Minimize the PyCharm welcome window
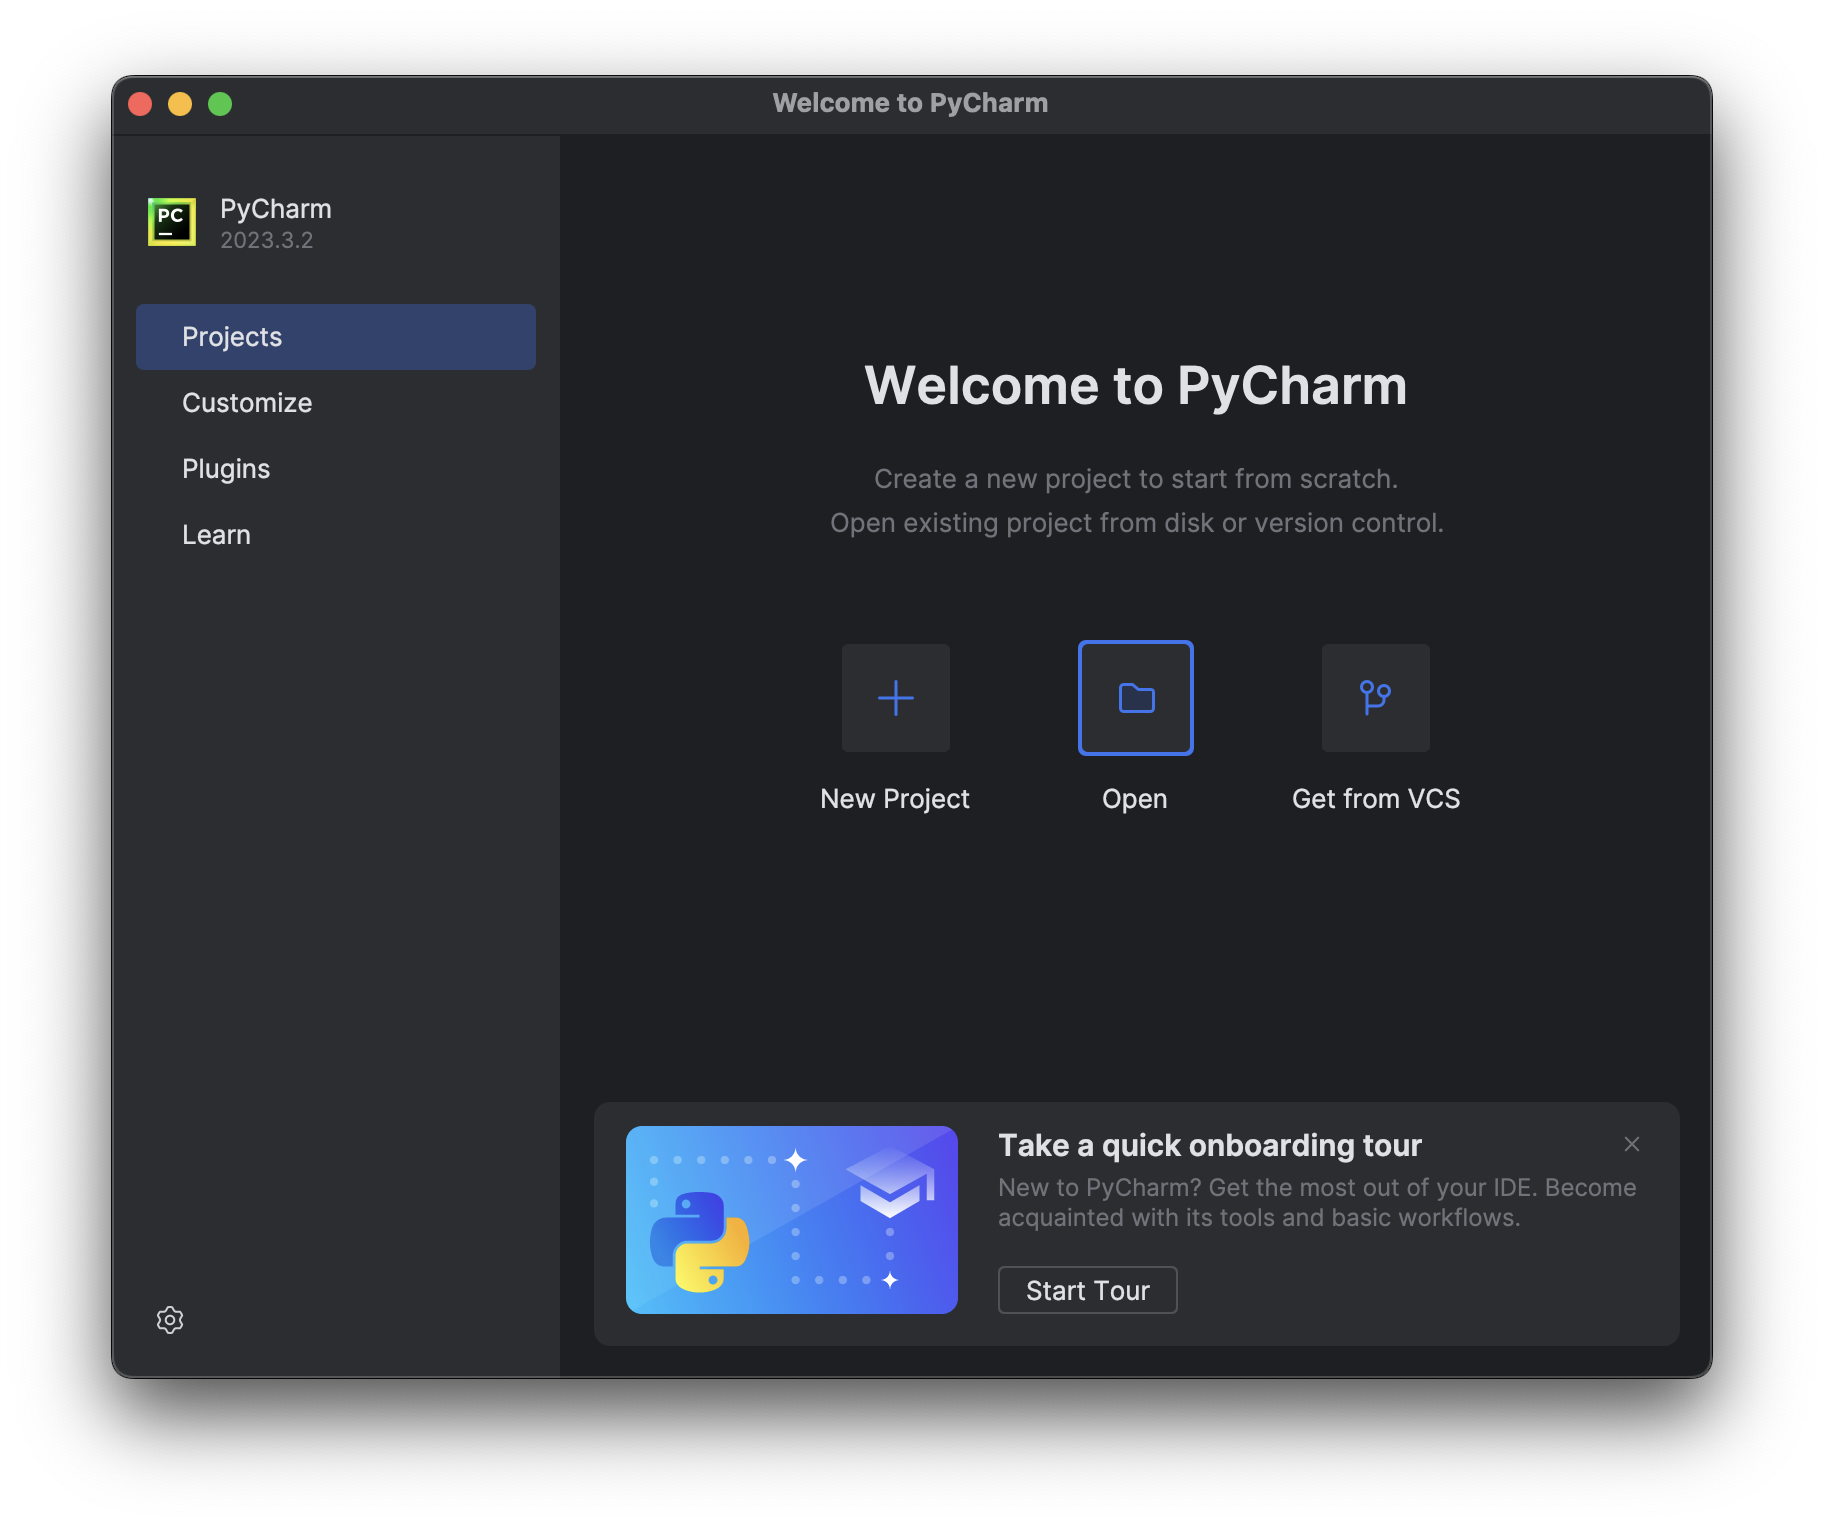Viewport: 1824px width, 1526px height. tap(181, 103)
